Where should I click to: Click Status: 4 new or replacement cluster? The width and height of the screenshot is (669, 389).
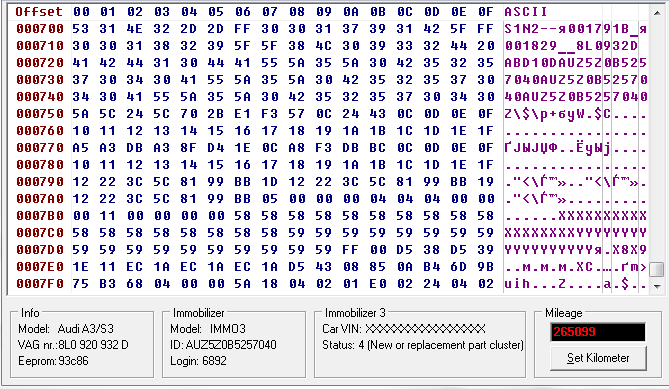click(x=423, y=345)
